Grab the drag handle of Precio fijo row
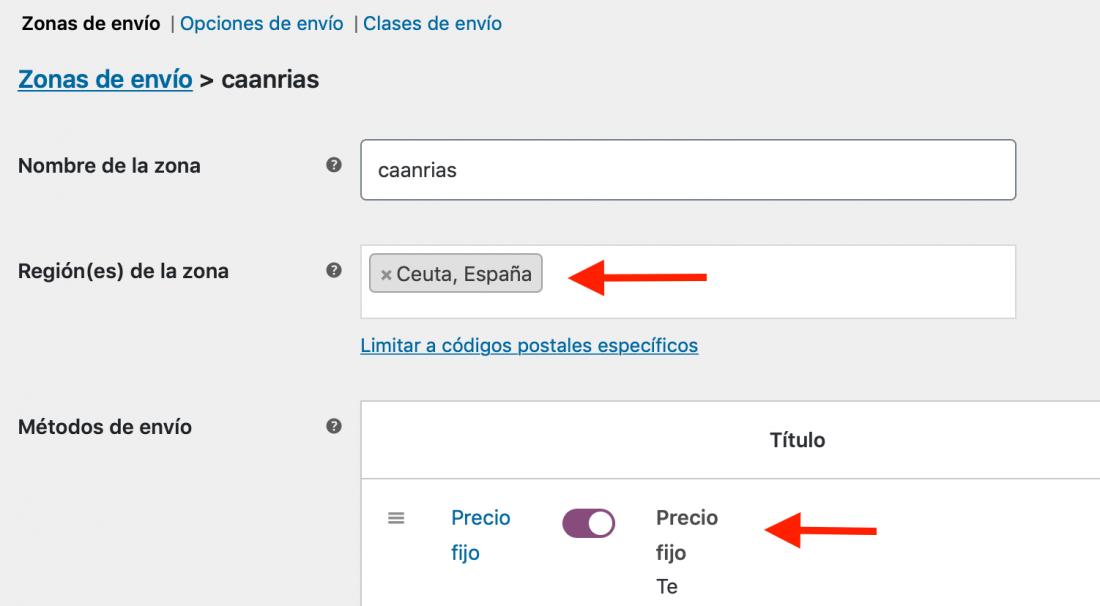Viewport: 1100px width, 606px height. click(x=396, y=518)
